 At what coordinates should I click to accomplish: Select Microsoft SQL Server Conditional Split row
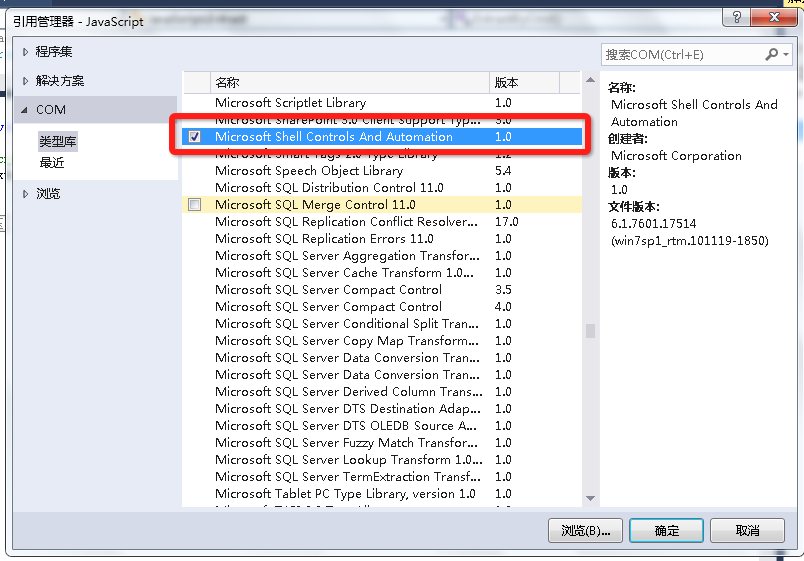[382, 324]
